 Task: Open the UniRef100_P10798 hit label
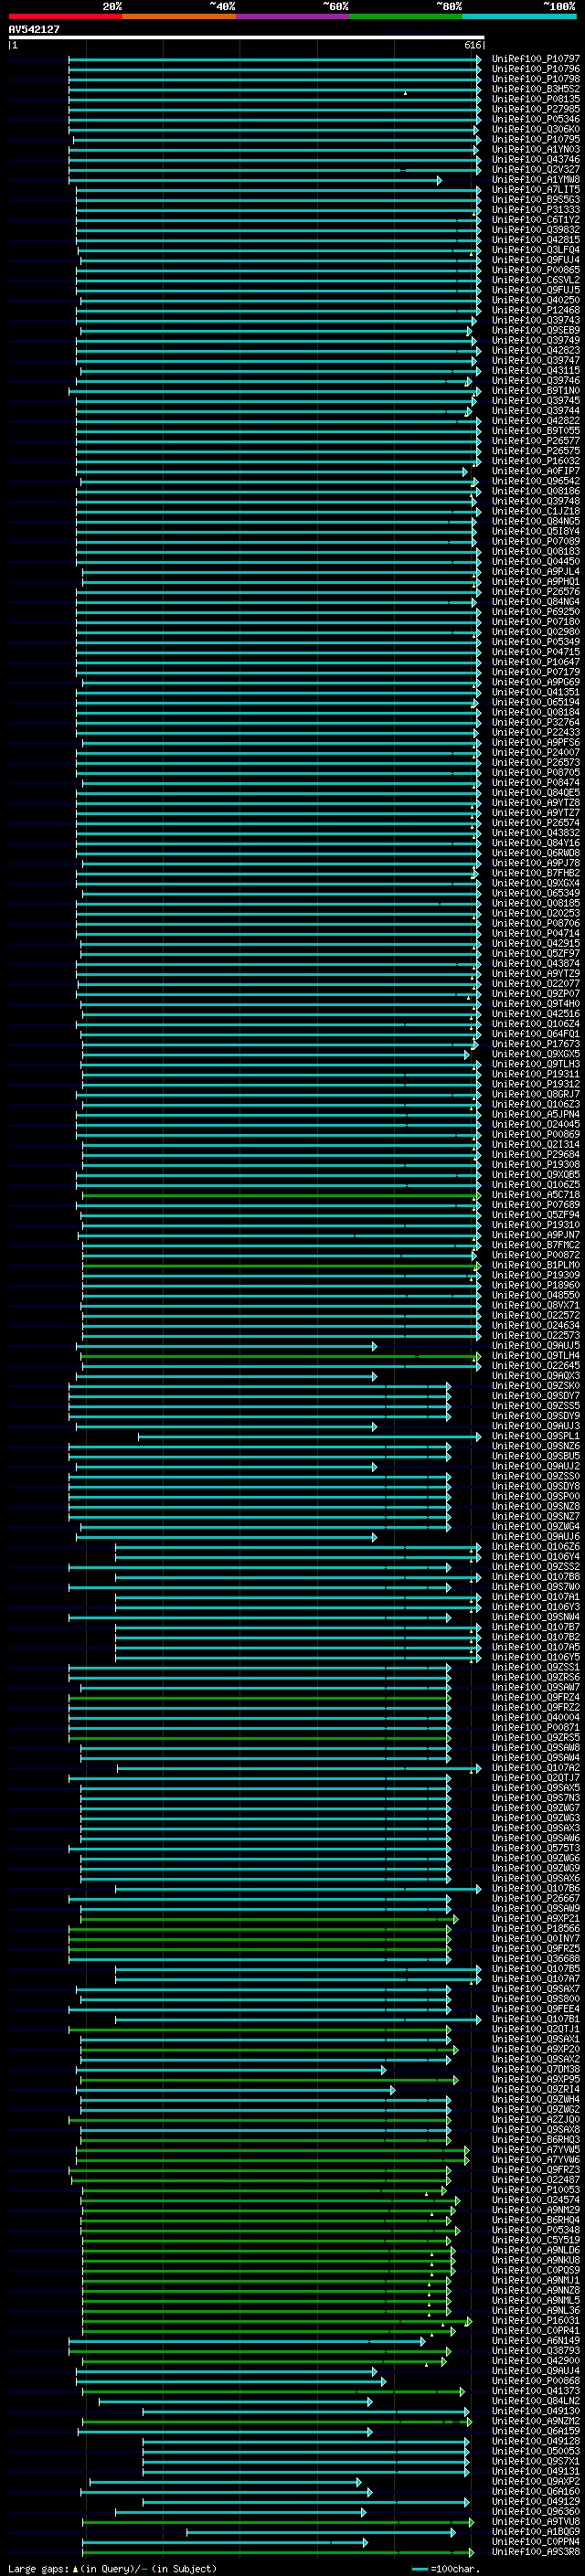click(536, 79)
